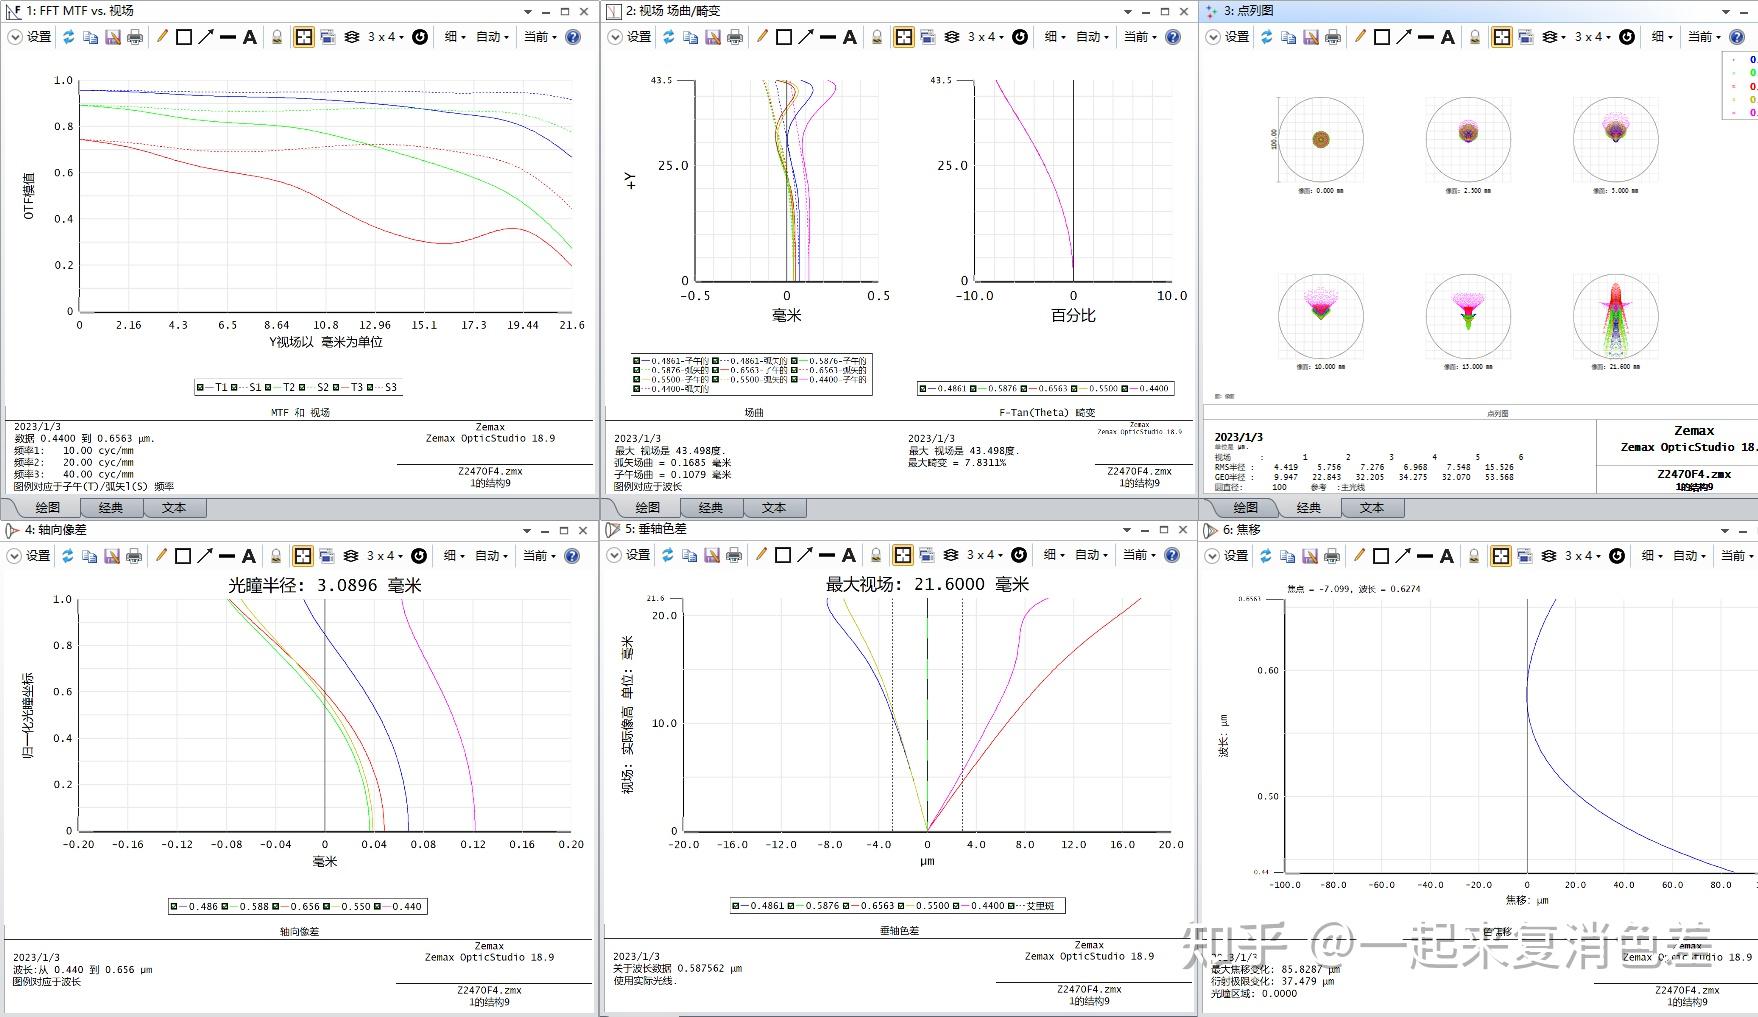The image size is (1758, 1017).
Task: Switch to the 文本 tab below the MTF plot
Action: [175, 508]
